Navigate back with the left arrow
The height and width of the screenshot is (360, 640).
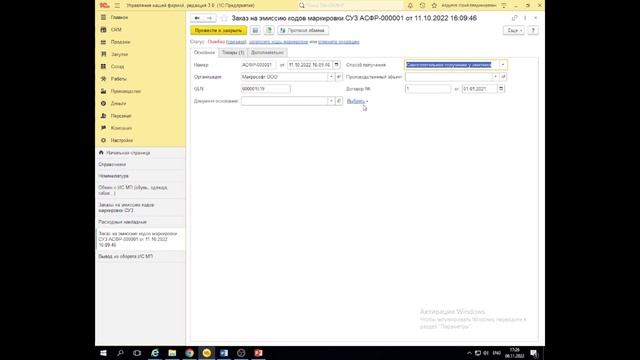(197, 18)
